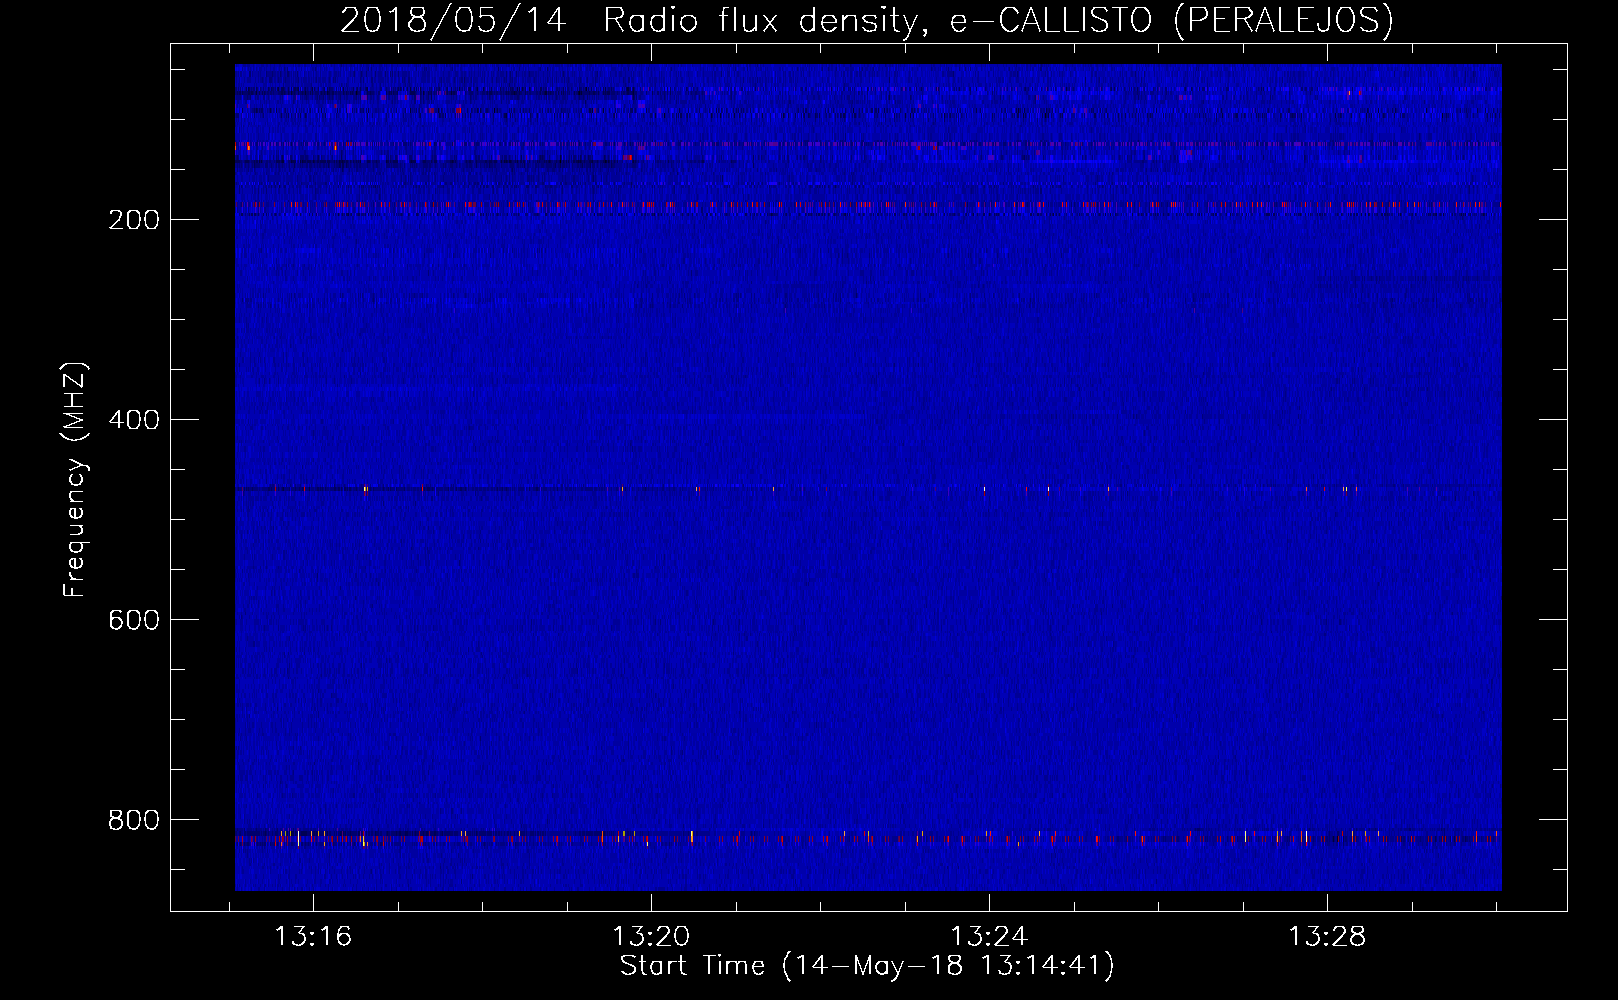Click the red interference line near 190 MHz
Image resolution: width=1618 pixels, height=1000 pixels.
pos(868,205)
